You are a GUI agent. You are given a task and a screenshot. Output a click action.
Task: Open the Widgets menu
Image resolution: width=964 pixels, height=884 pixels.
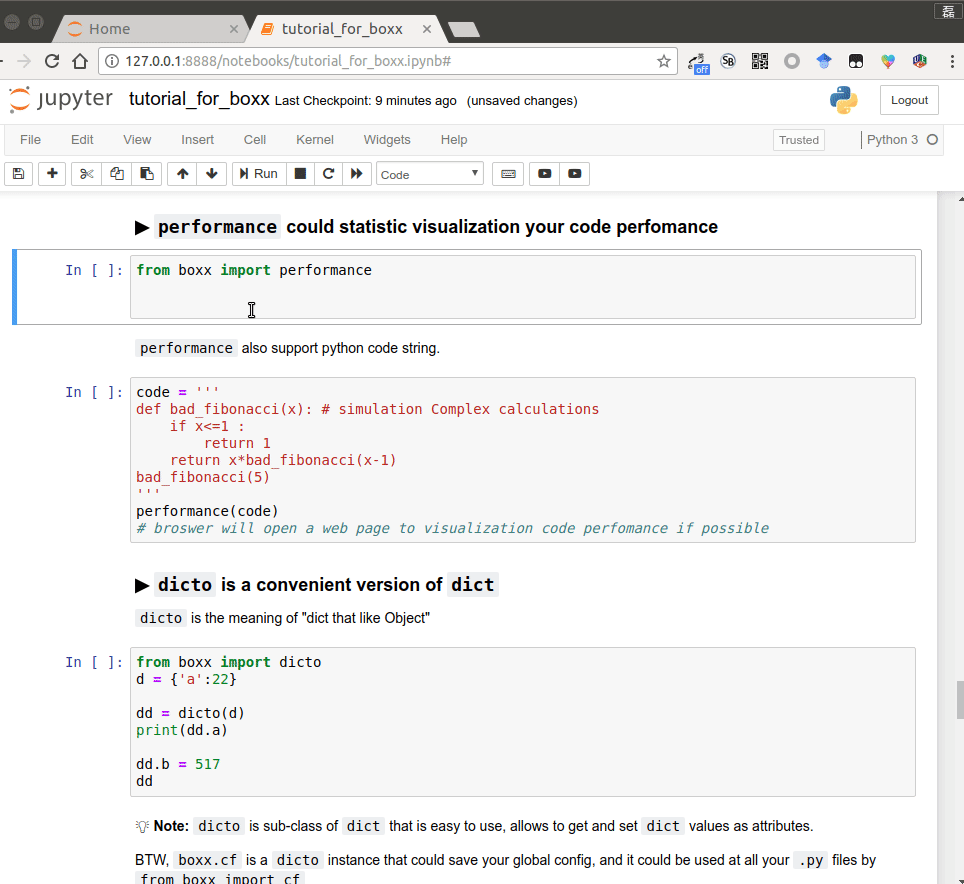tap(387, 140)
